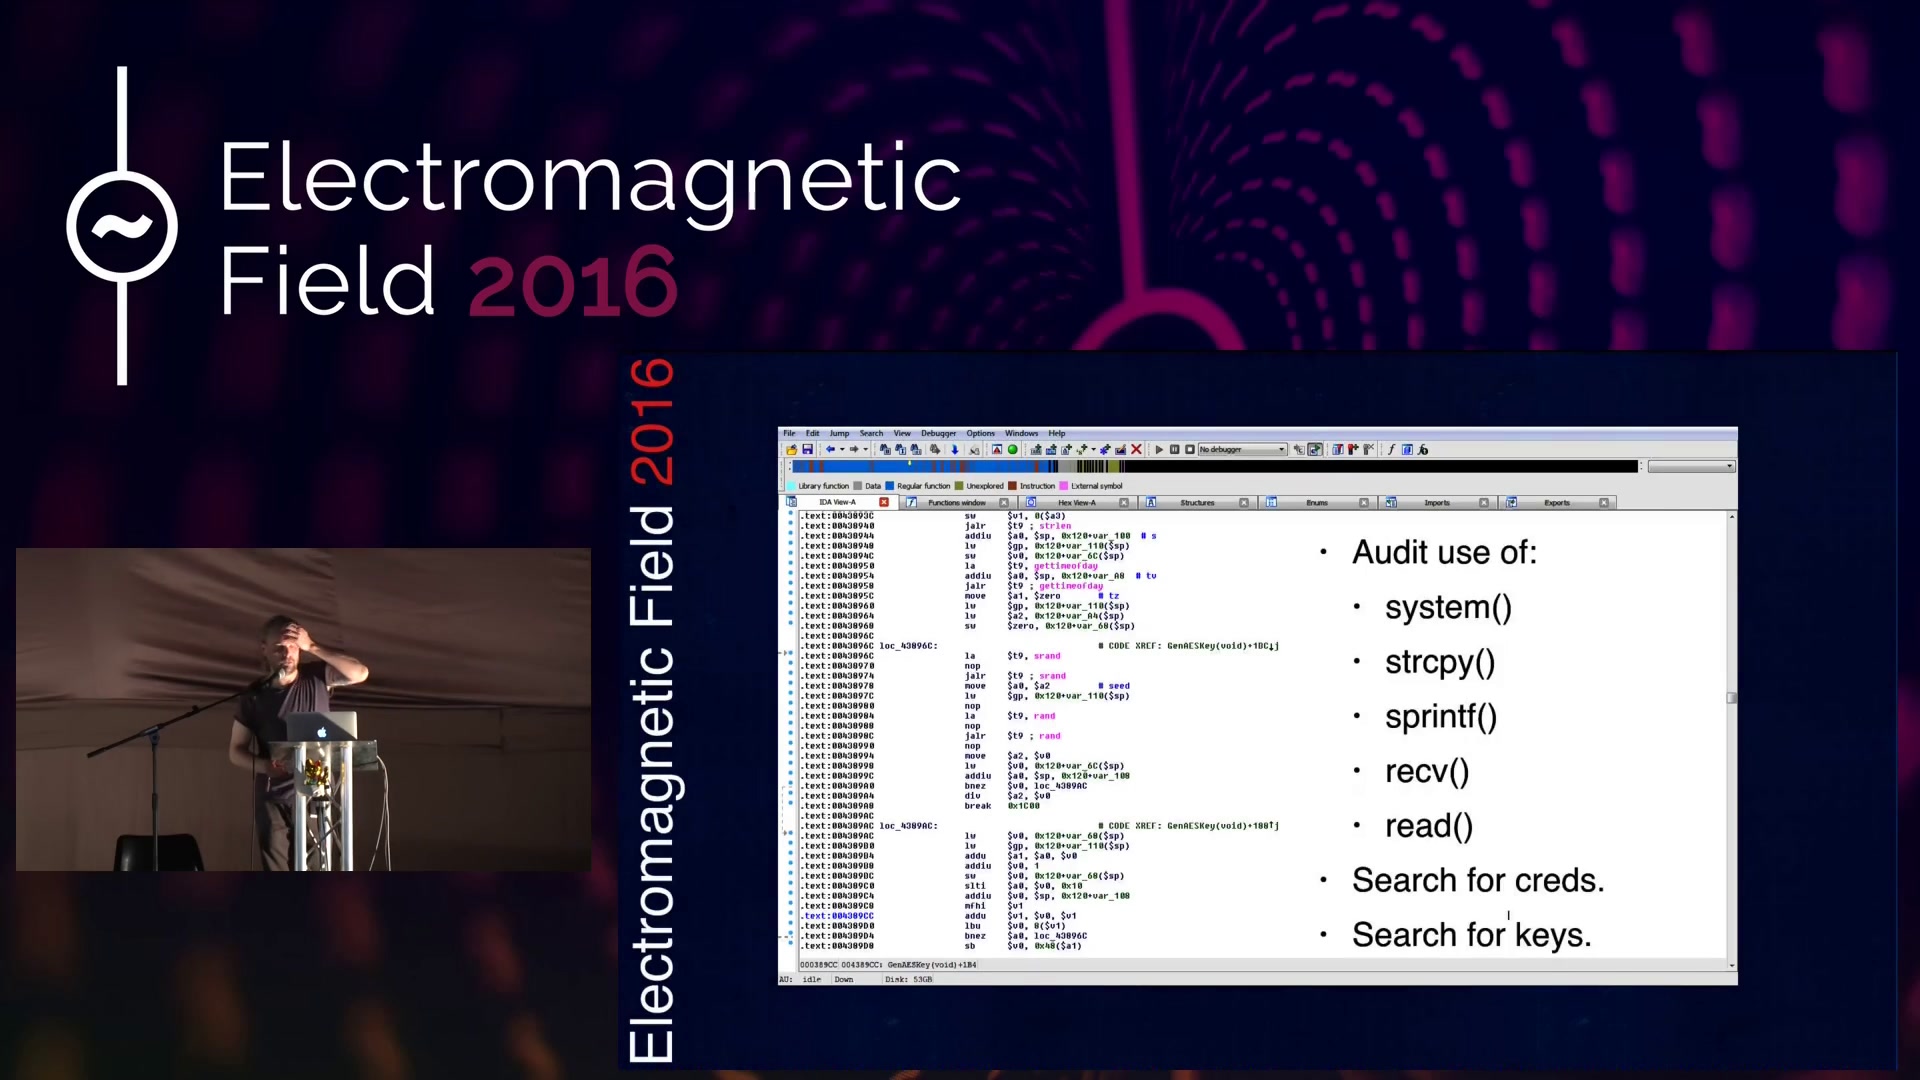The height and width of the screenshot is (1080, 1920).
Task: Close the Structures tab
Action: point(1244,503)
